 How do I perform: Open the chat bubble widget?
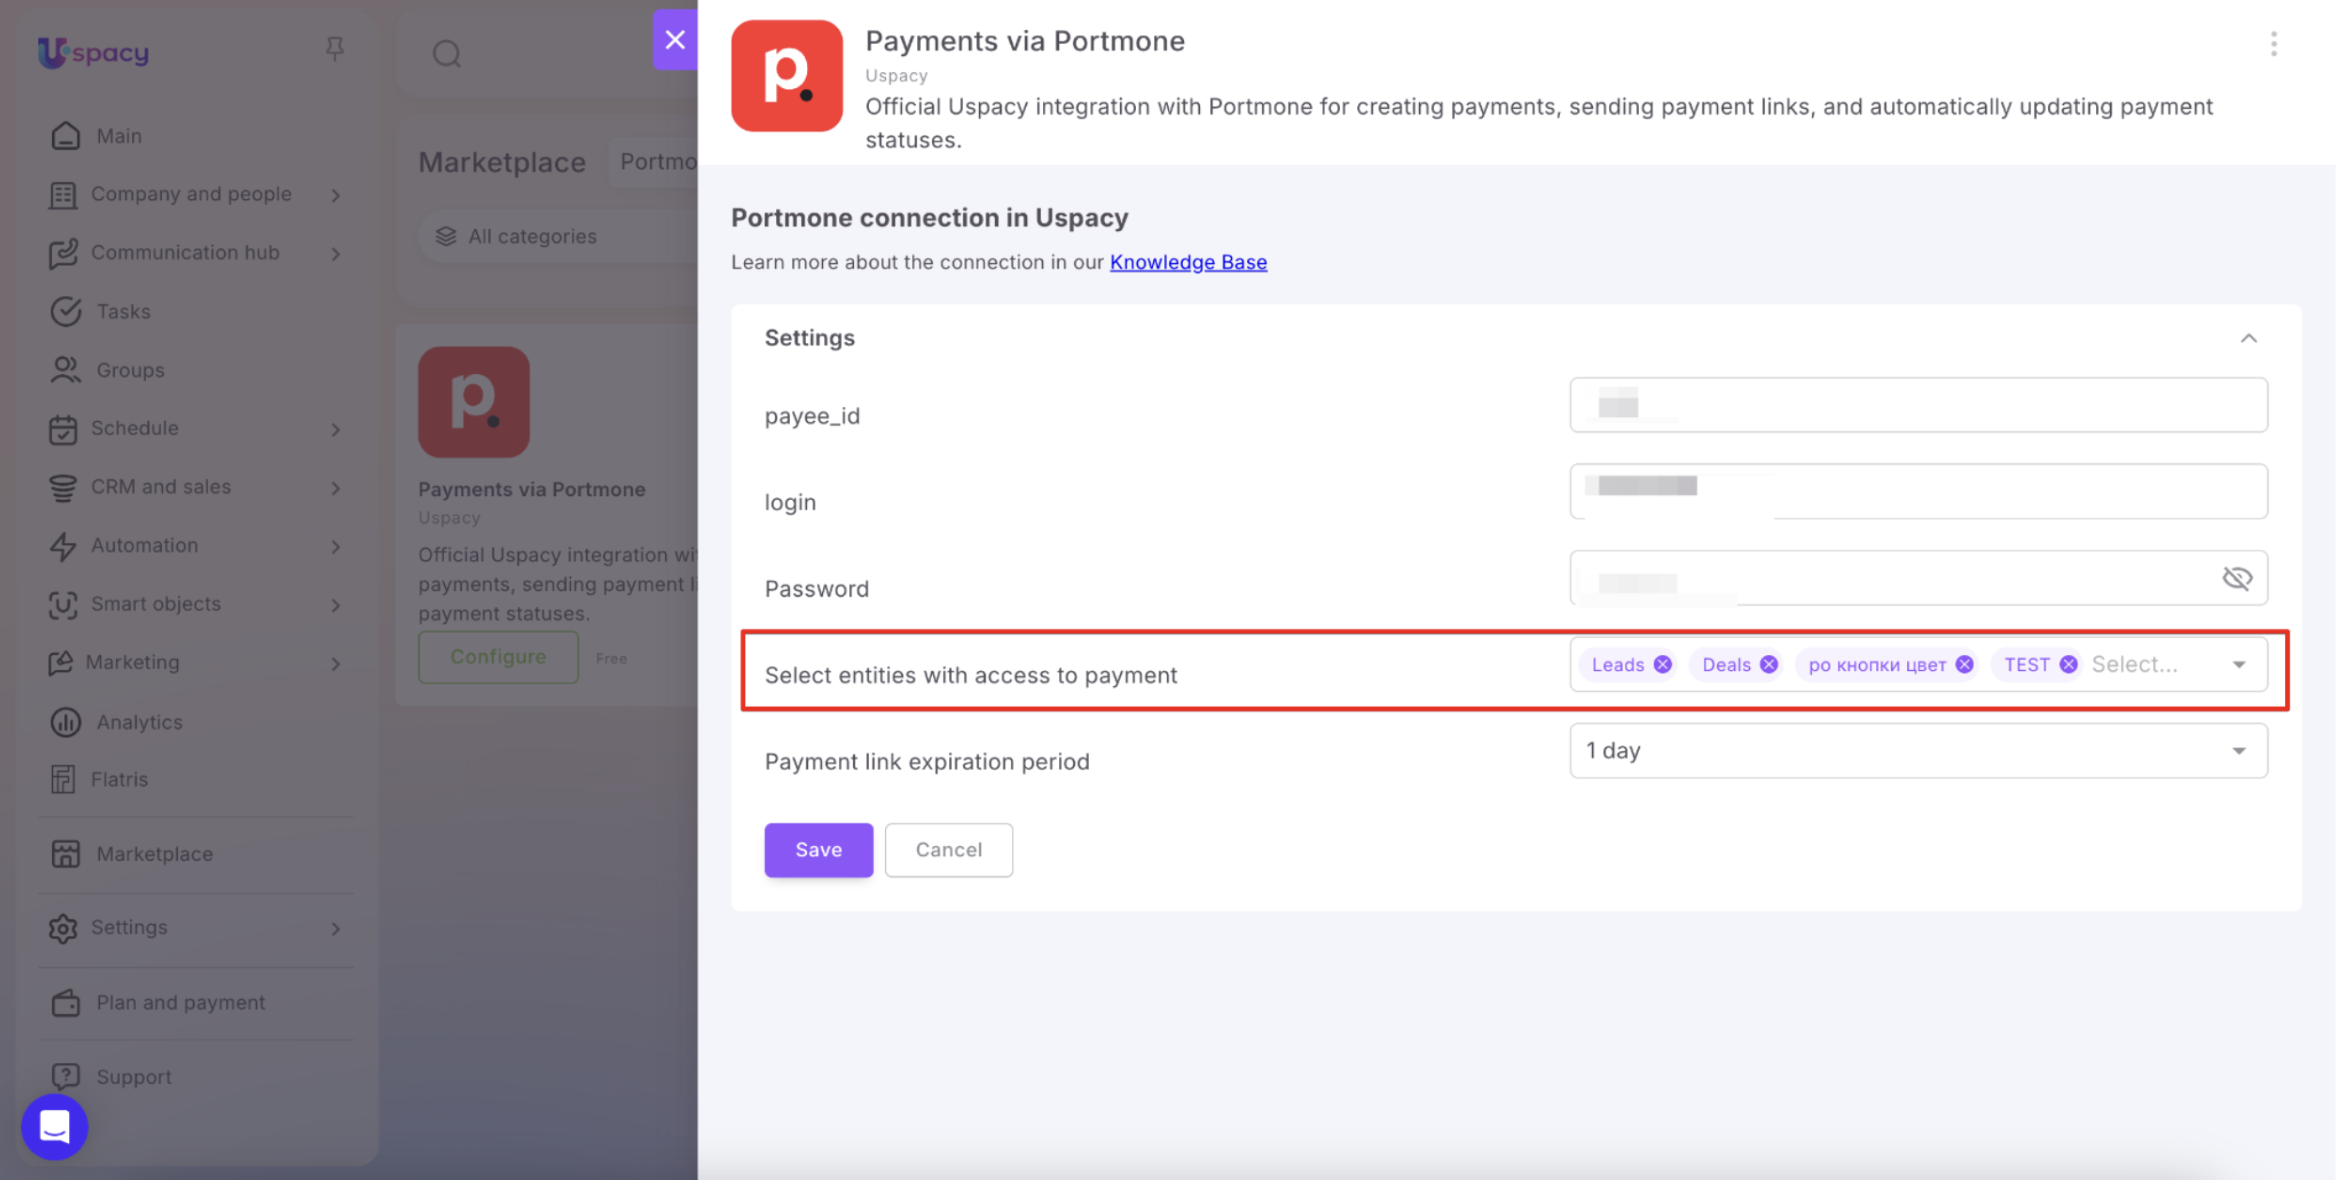click(x=55, y=1127)
